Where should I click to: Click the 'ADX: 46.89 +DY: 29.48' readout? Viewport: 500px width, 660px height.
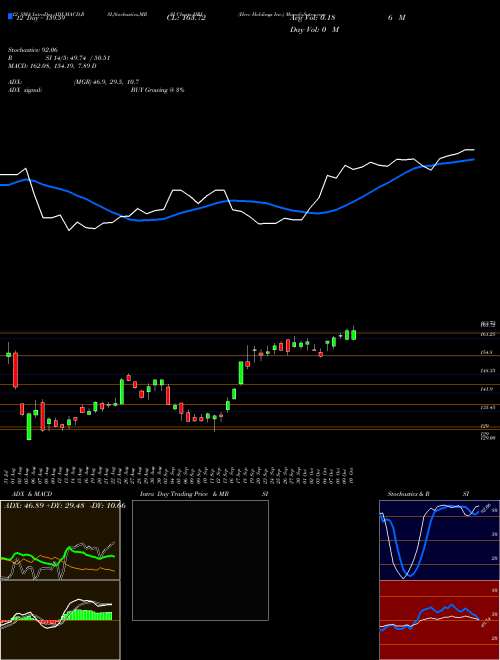pyautogui.click(x=46, y=505)
